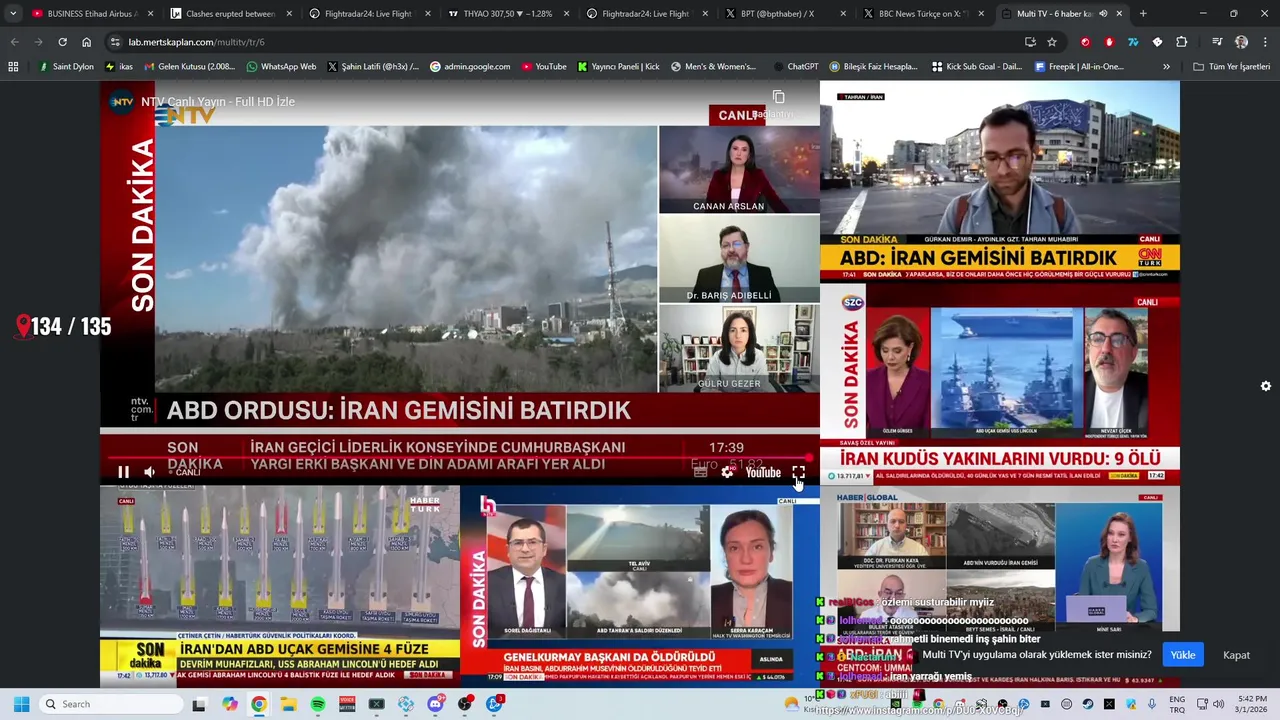This screenshot has height=720, width=1280.
Task: Reload the current page
Action: 62,42
